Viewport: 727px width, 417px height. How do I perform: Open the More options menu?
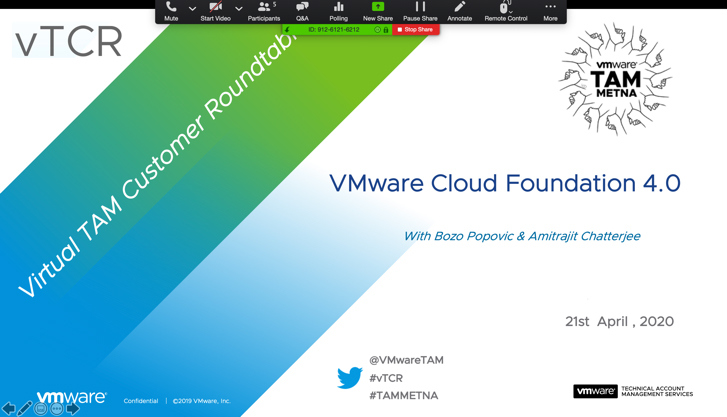point(550,11)
